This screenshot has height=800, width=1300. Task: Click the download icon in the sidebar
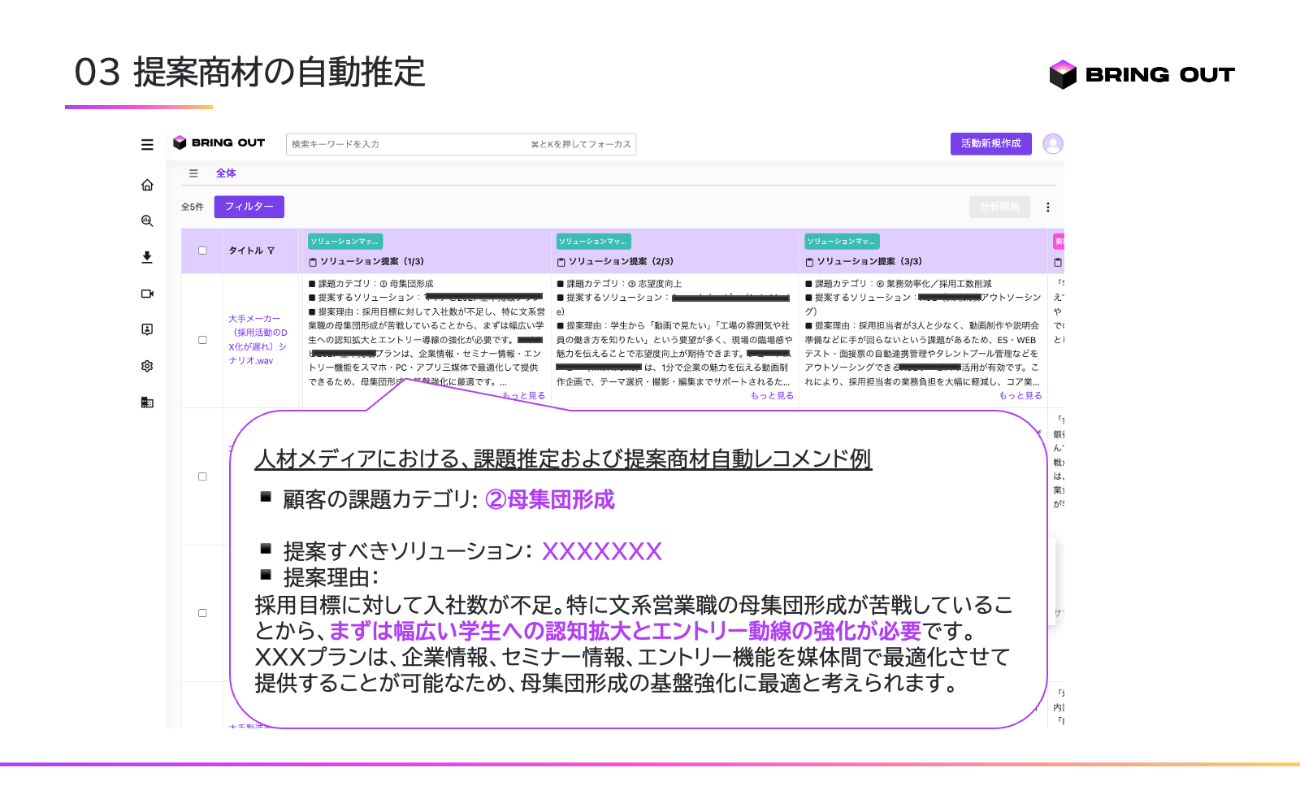(147, 257)
